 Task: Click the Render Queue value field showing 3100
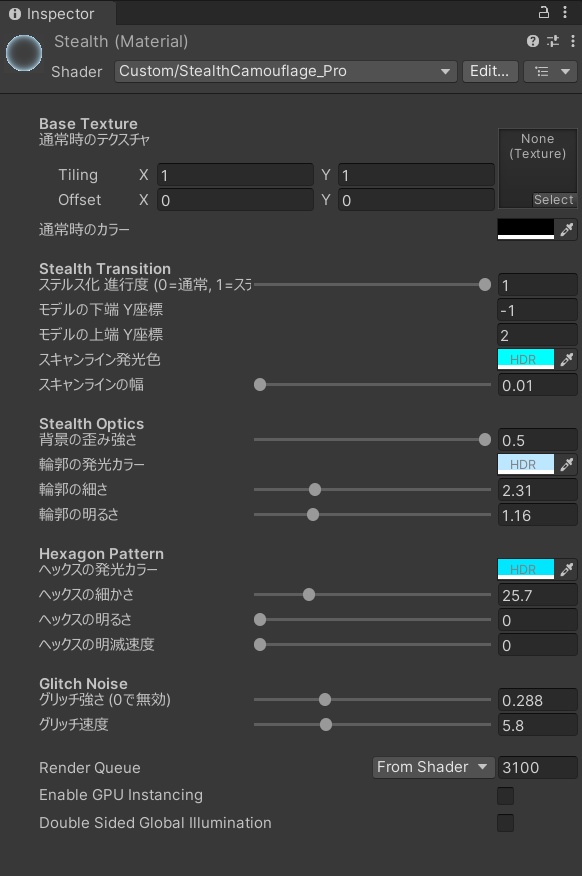click(537, 767)
